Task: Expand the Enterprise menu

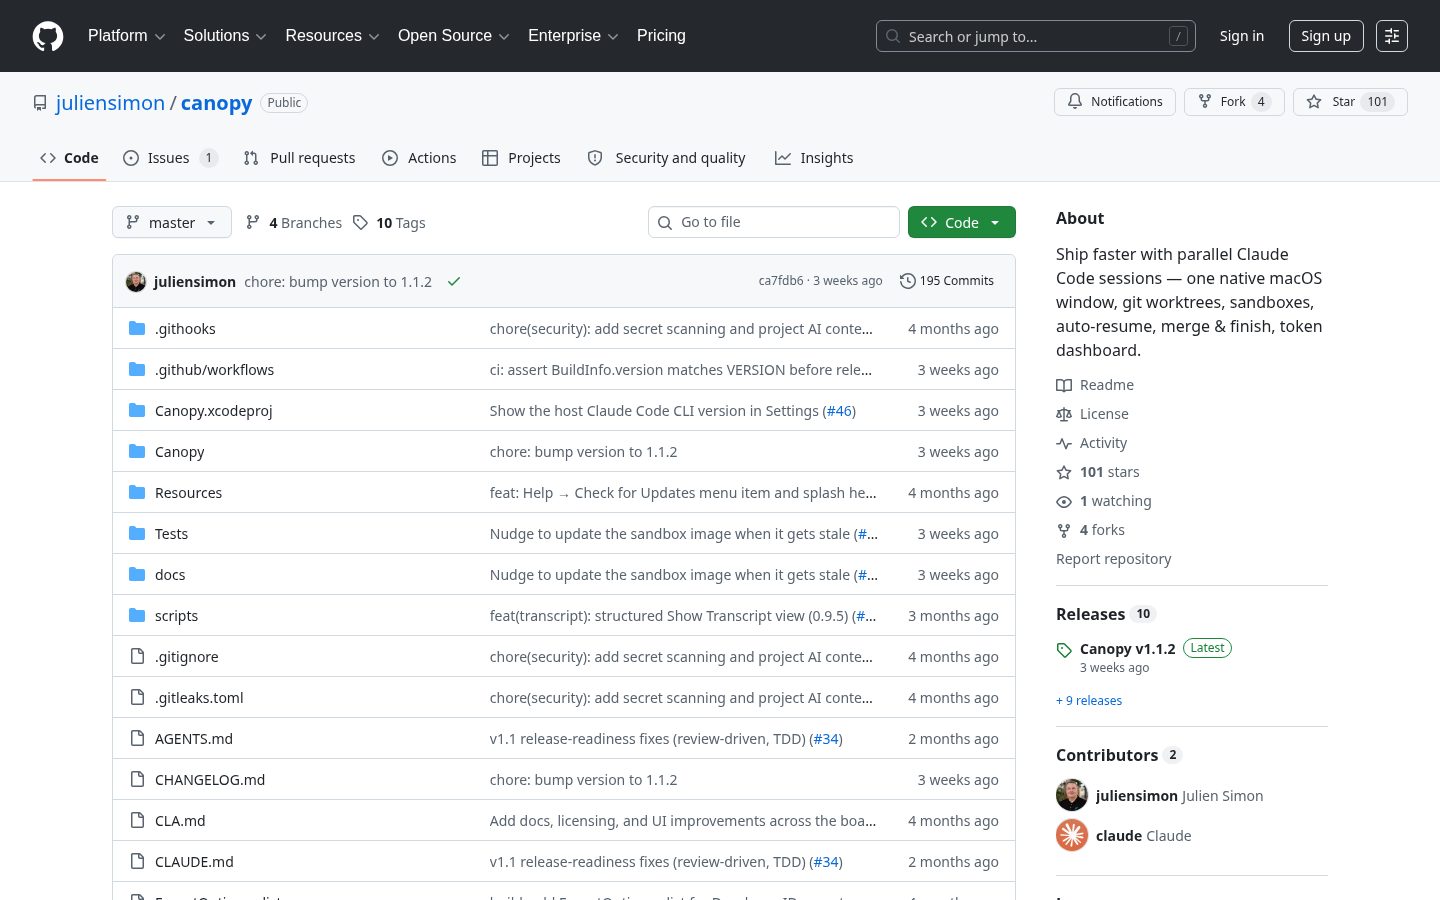Action: [x=573, y=36]
